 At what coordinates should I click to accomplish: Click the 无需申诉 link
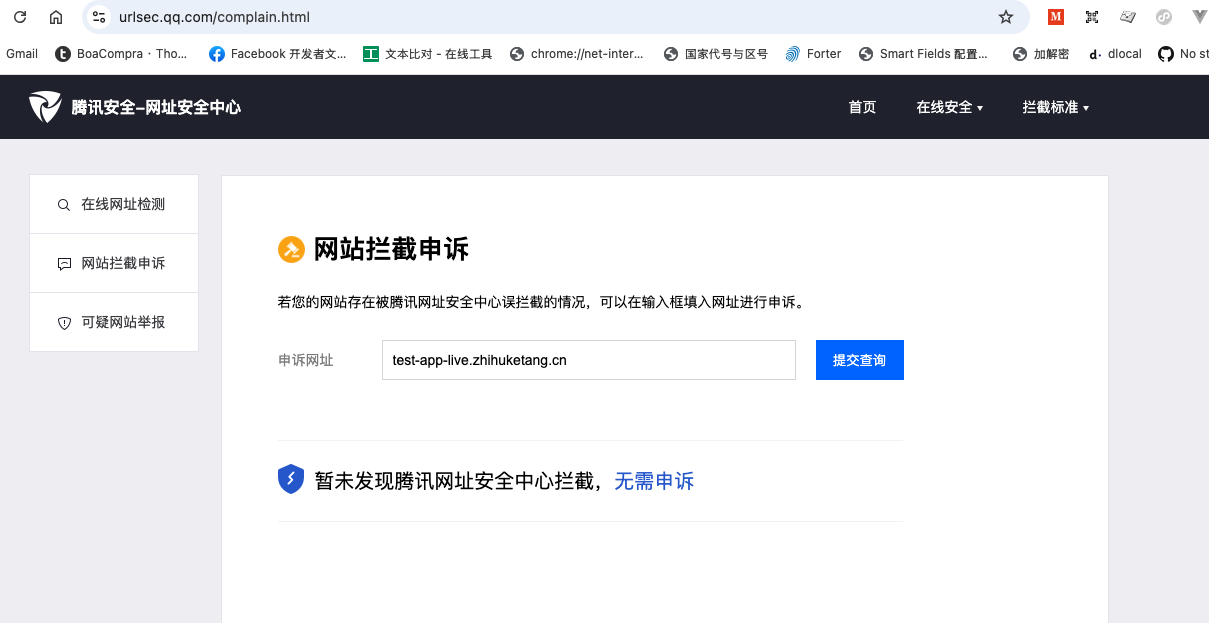(654, 481)
